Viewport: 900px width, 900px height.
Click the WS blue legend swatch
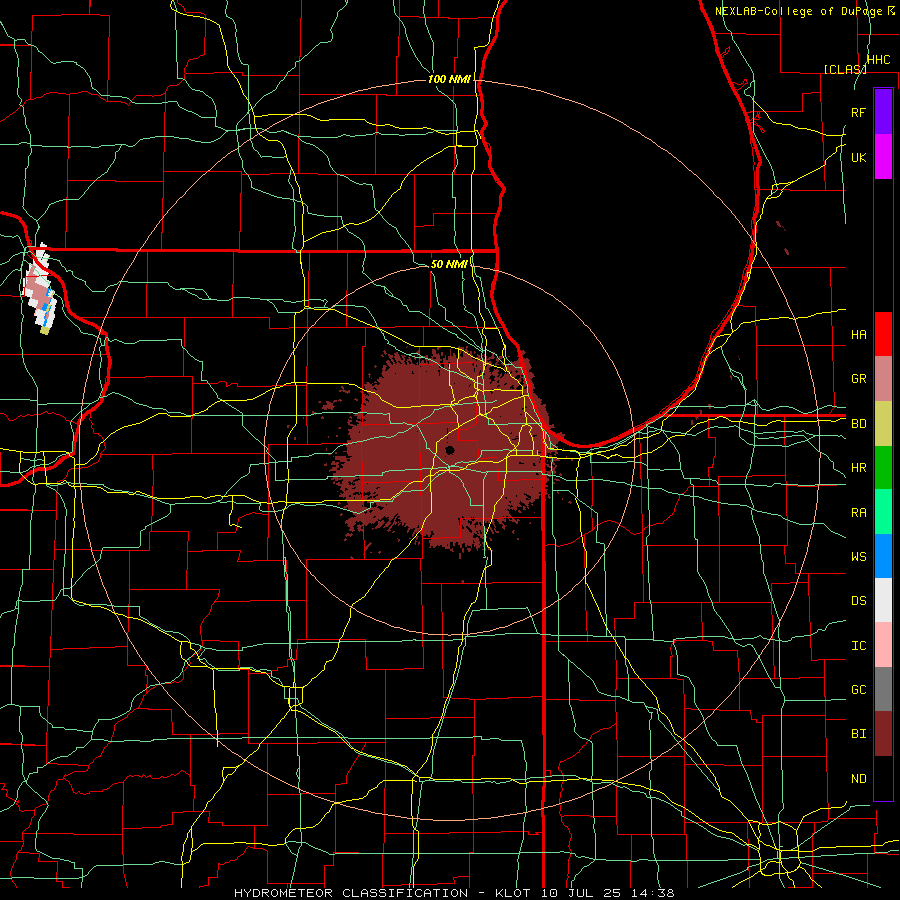coord(883,556)
